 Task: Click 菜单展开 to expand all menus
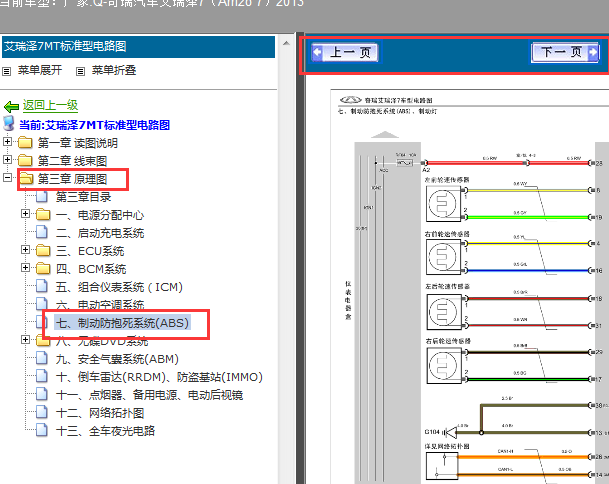point(40,70)
